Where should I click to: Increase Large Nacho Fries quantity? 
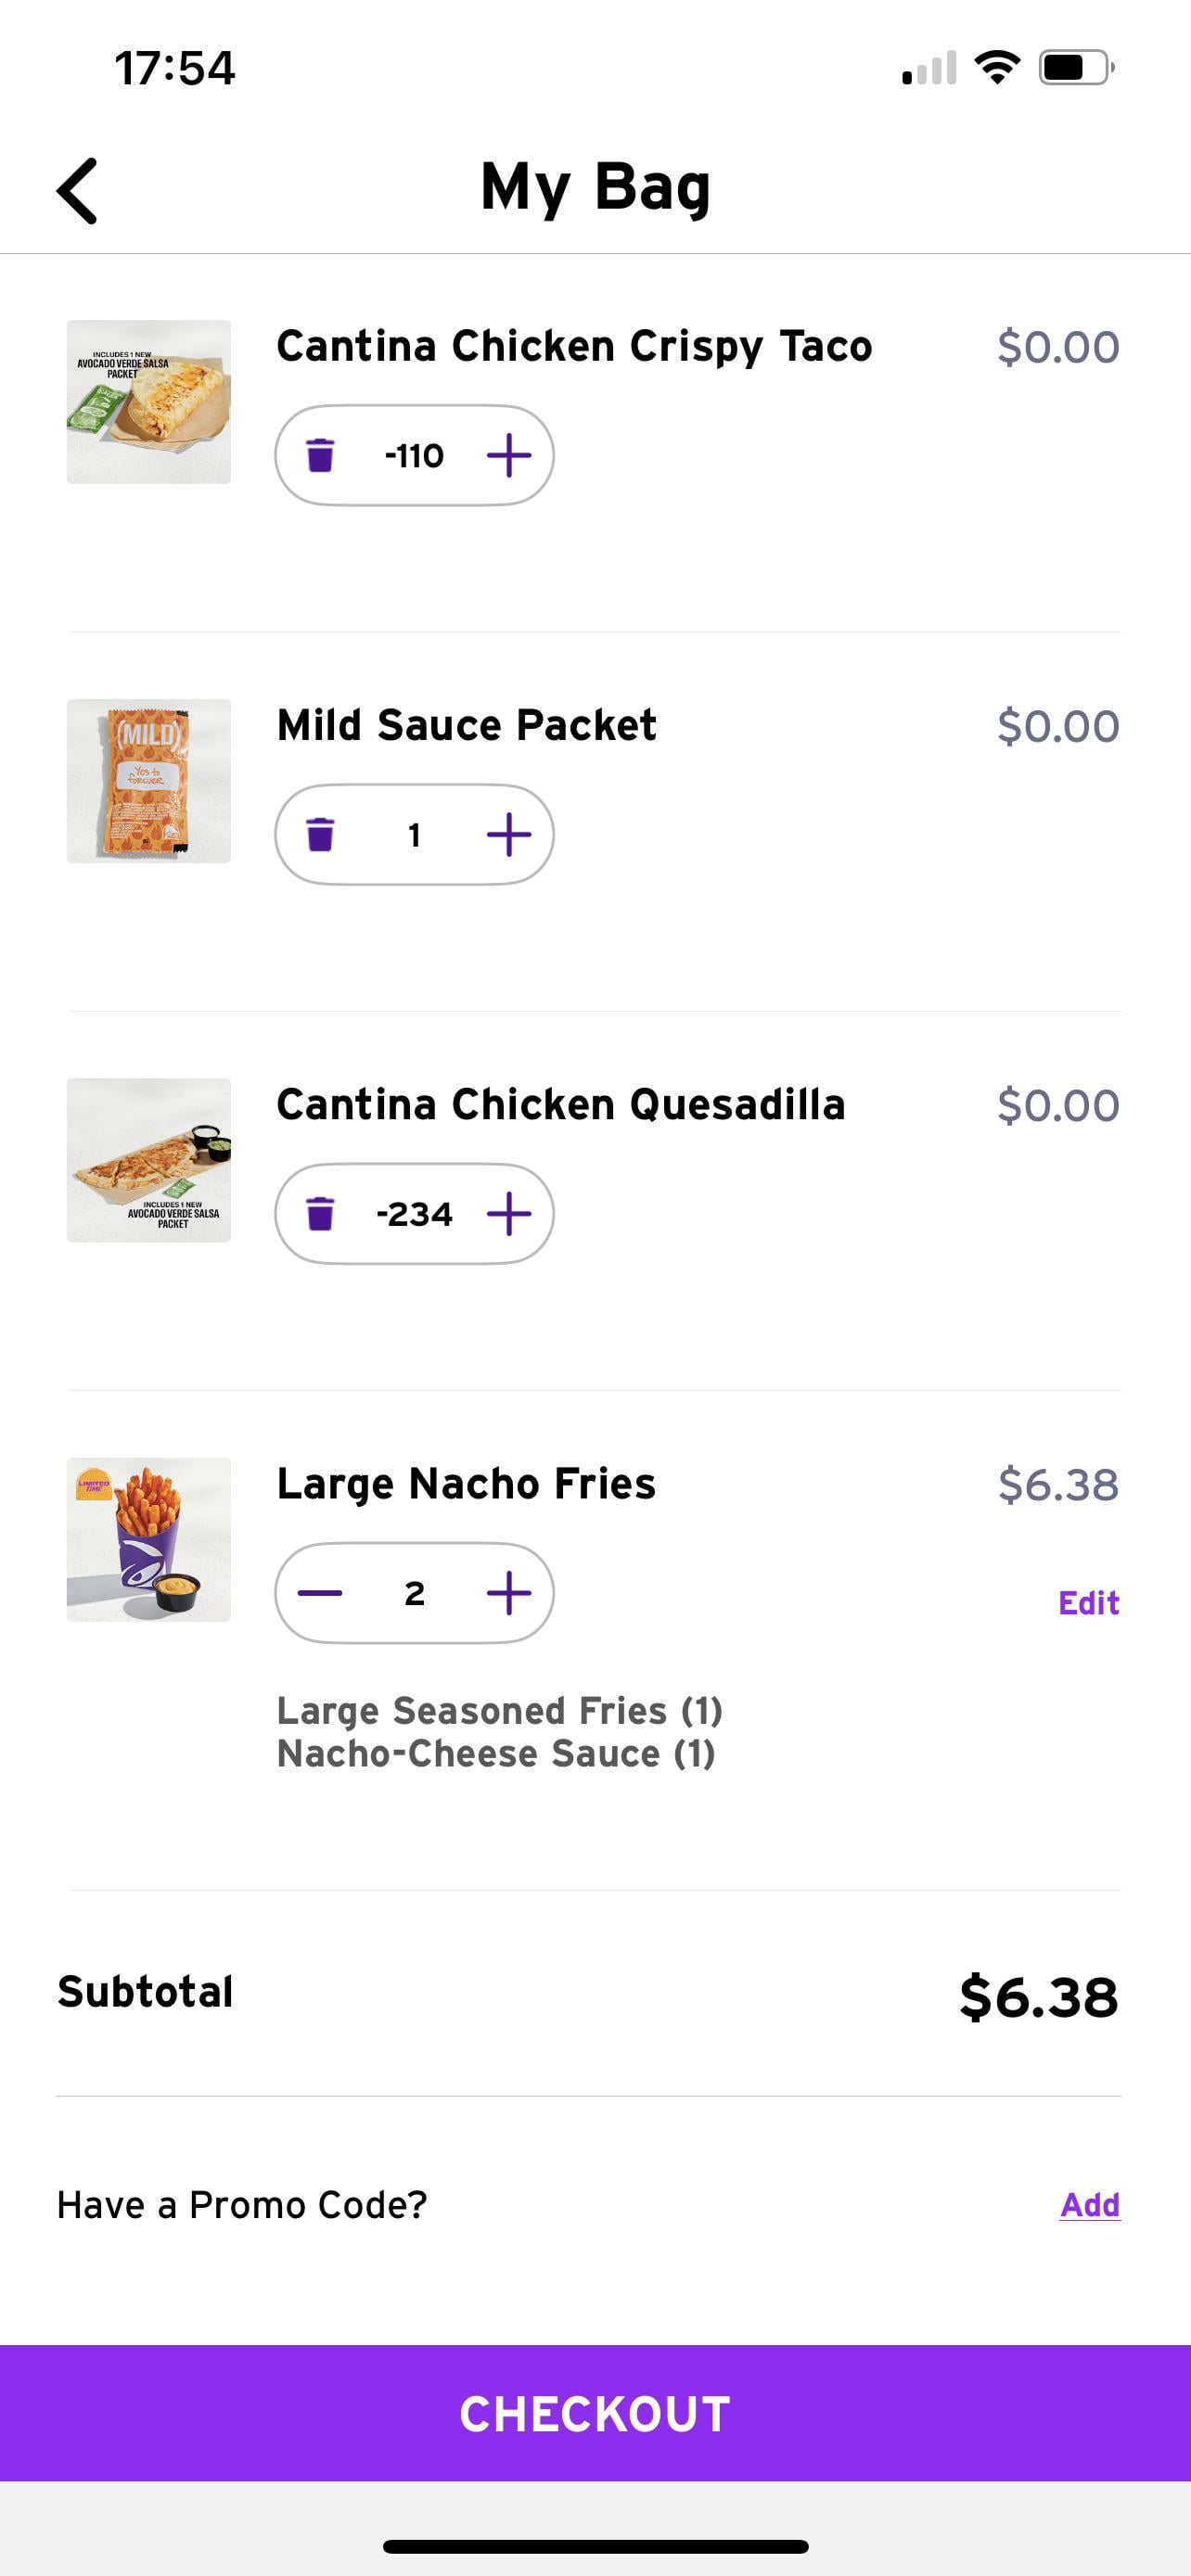pos(509,1592)
